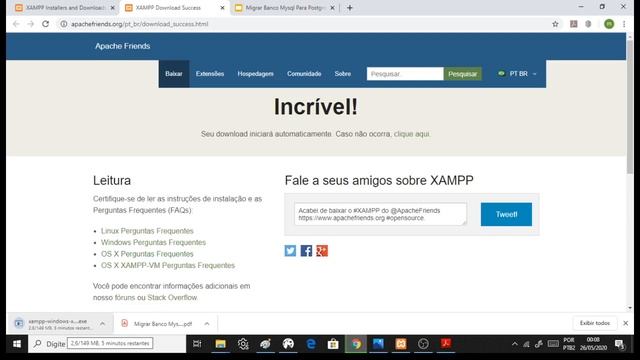
Task: Reload the page with the refresh icon
Action: (x=46, y=24)
